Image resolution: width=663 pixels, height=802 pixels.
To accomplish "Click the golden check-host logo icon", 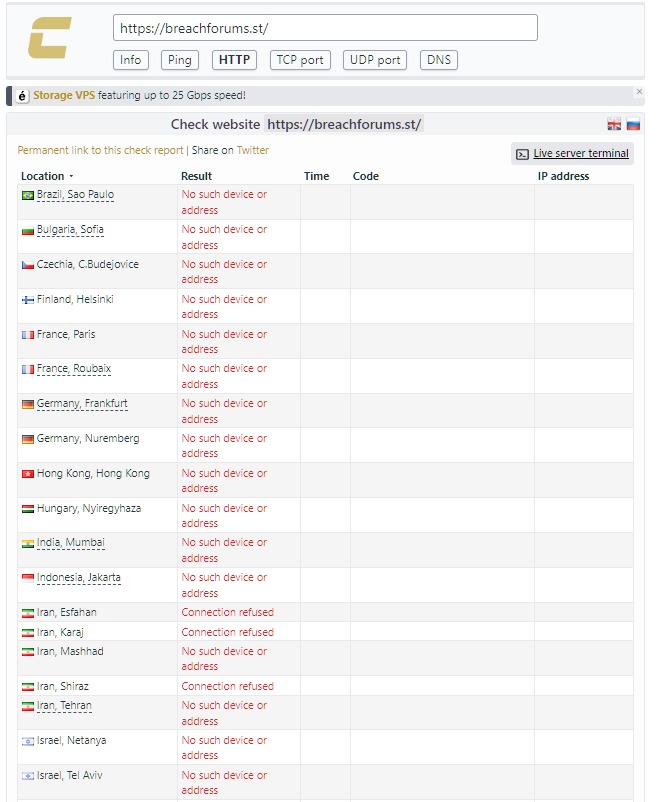I will [x=49, y=38].
